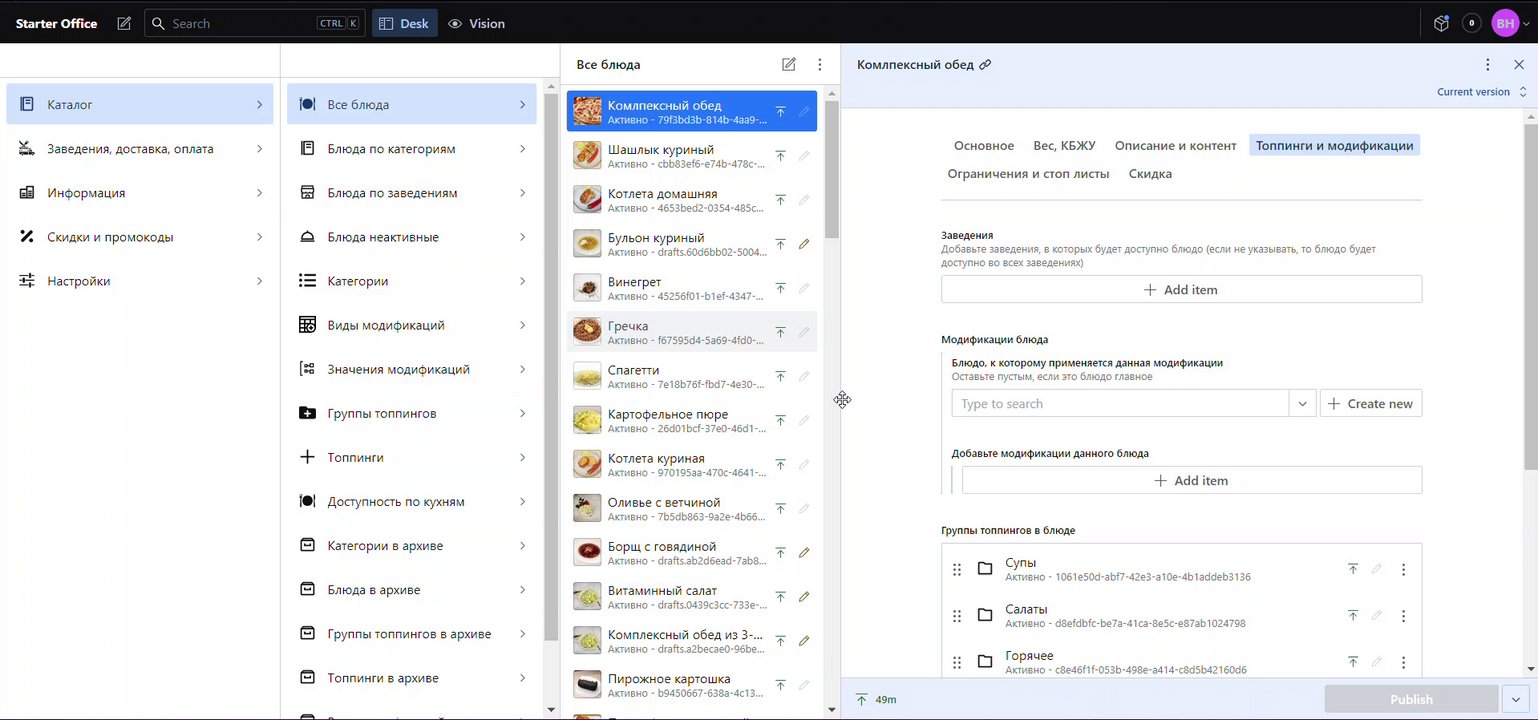Open Топпинги в архиве in the menu
The height and width of the screenshot is (720, 1538).
412,678
